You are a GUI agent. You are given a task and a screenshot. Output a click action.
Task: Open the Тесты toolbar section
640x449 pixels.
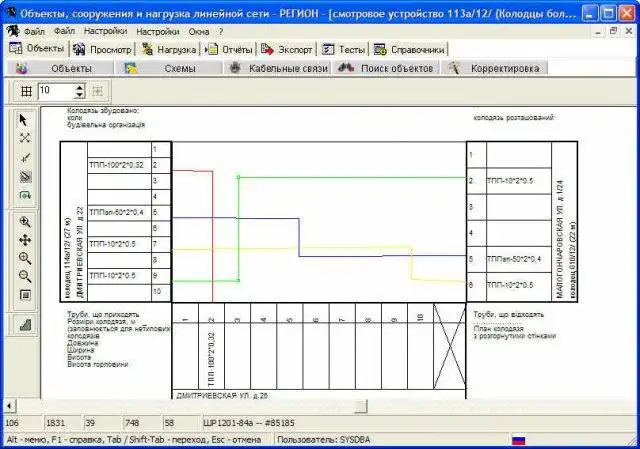point(343,50)
